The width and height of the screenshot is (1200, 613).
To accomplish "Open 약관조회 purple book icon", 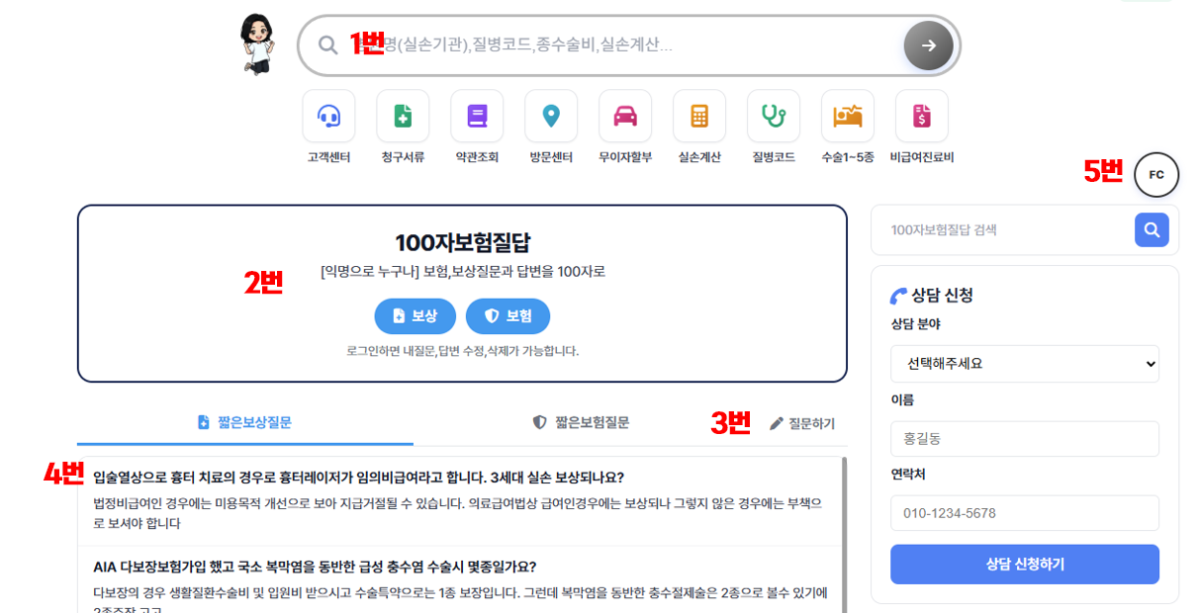I will click(x=477, y=116).
